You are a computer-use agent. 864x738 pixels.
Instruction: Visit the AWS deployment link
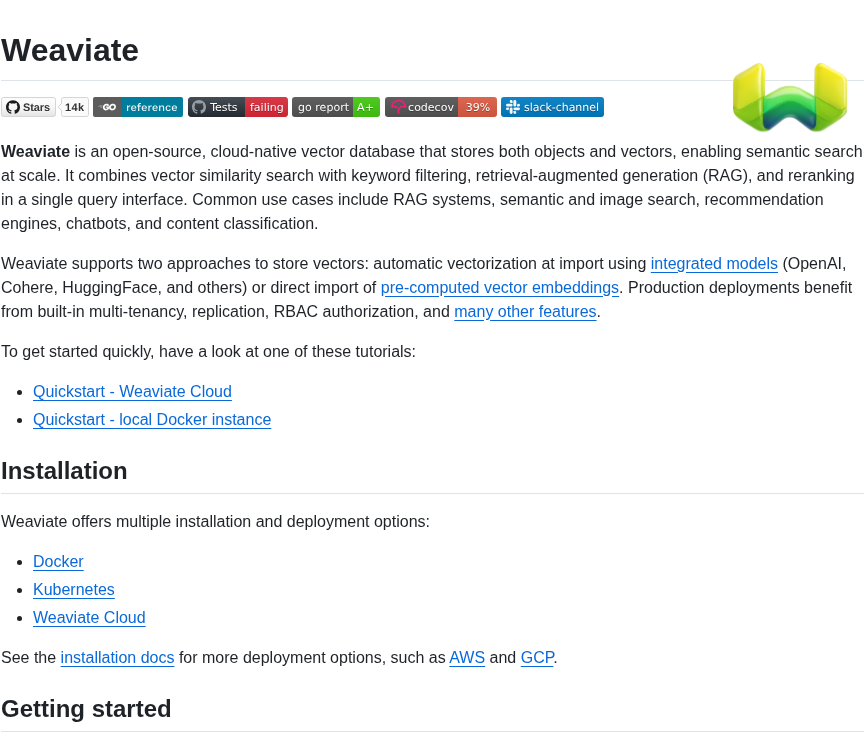pyautogui.click(x=467, y=658)
